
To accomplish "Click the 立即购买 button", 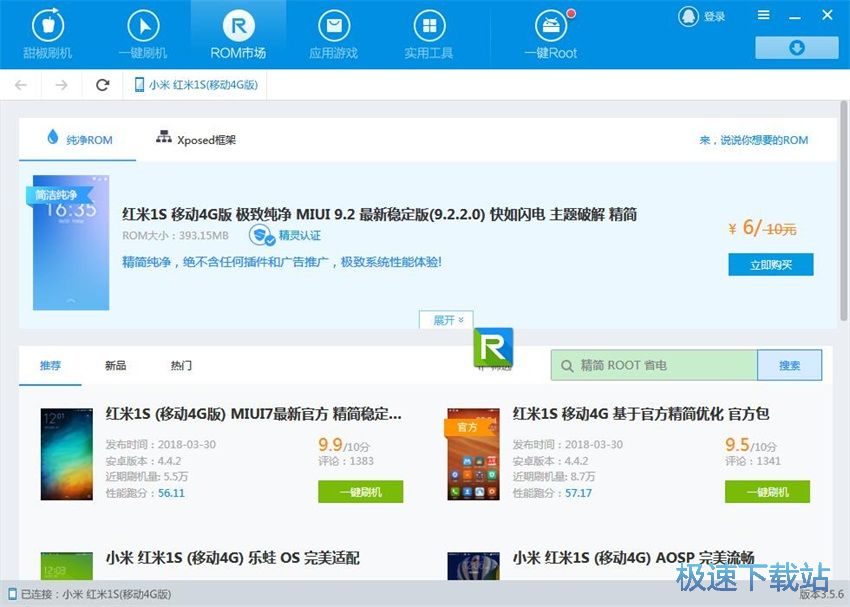I will [771, 264].
